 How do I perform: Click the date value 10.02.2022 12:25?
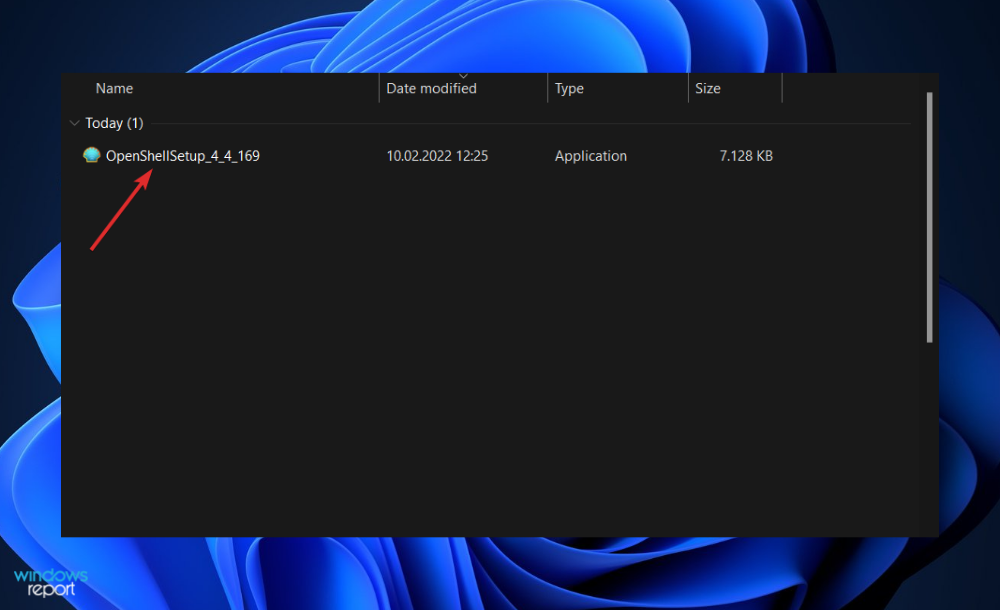pos(437,155)
